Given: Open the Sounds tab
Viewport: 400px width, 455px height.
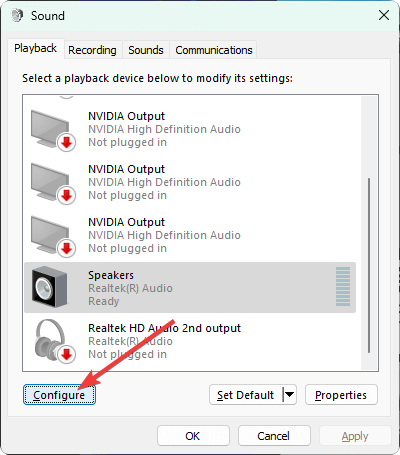Looking at the screenshot, I should click(146, 50).
